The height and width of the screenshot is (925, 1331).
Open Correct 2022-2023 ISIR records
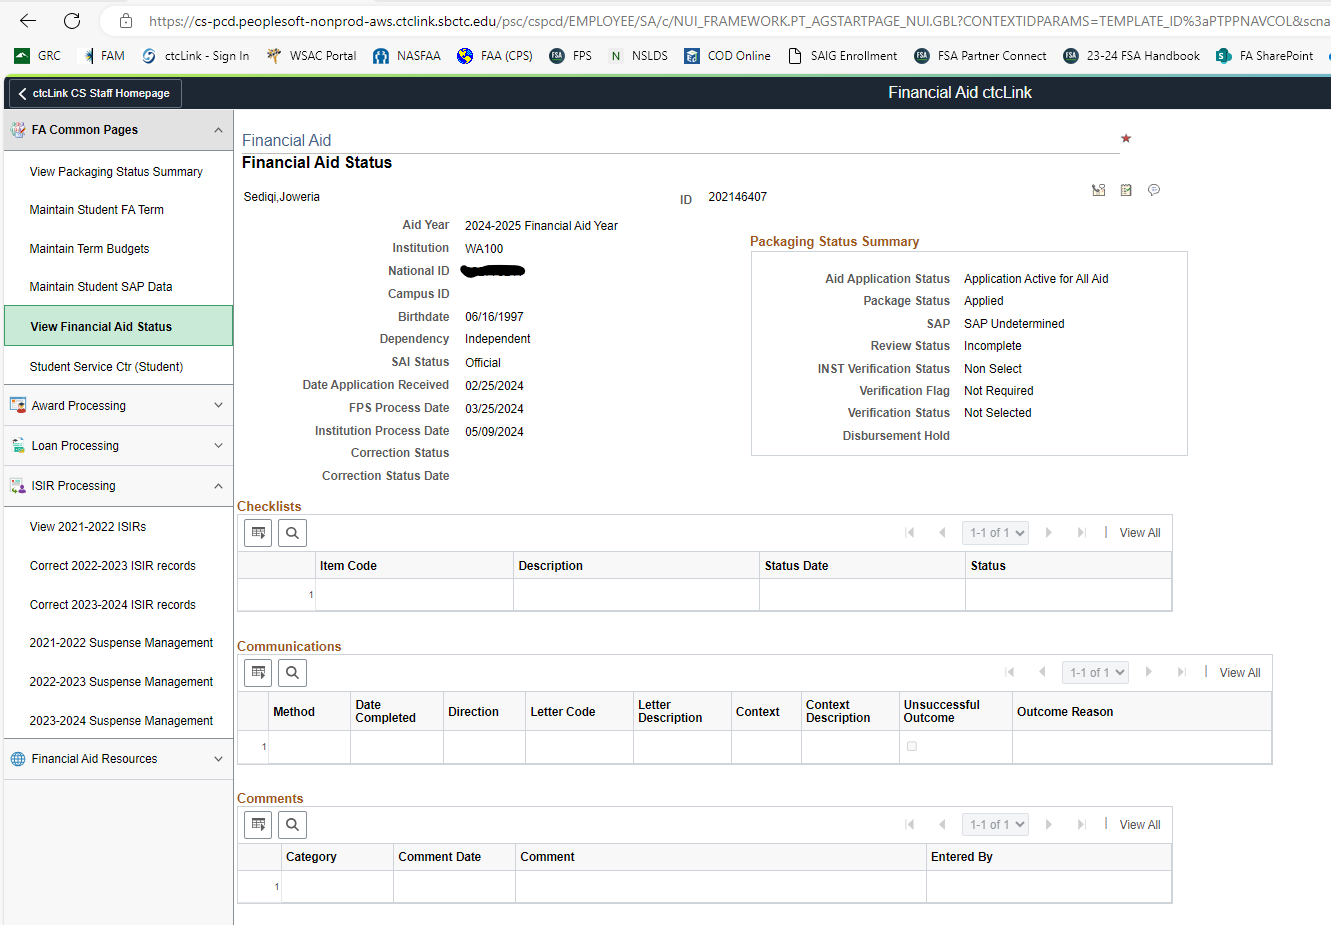[x=113, y=566]
